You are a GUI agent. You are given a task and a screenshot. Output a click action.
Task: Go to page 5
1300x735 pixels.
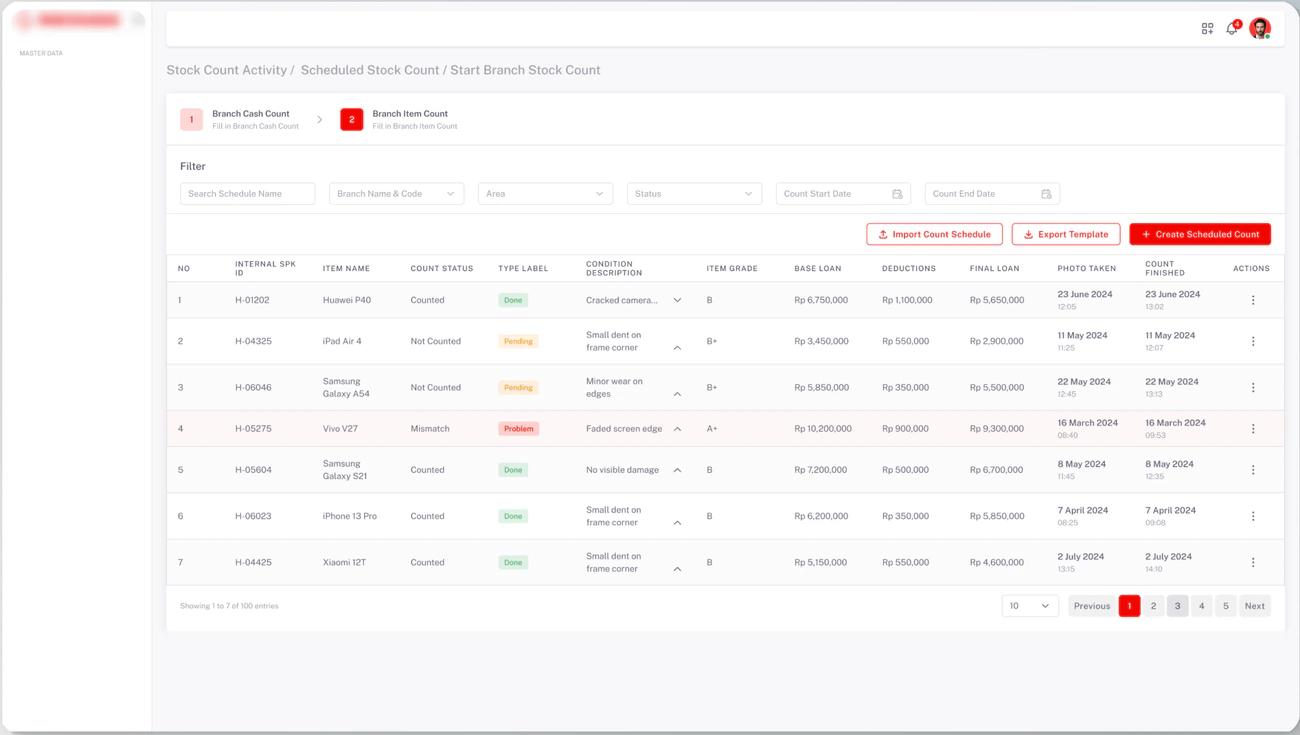[1226, 606]
